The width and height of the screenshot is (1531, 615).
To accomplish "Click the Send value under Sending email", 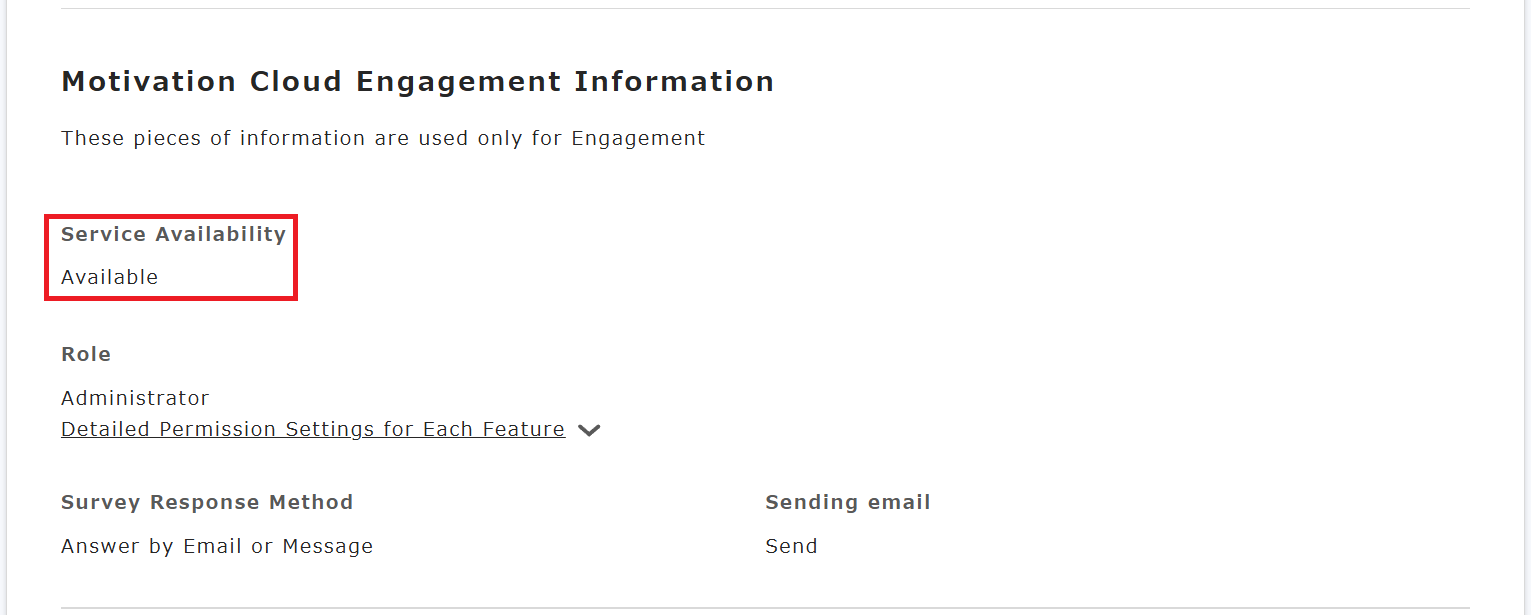I will click(791, 546).
